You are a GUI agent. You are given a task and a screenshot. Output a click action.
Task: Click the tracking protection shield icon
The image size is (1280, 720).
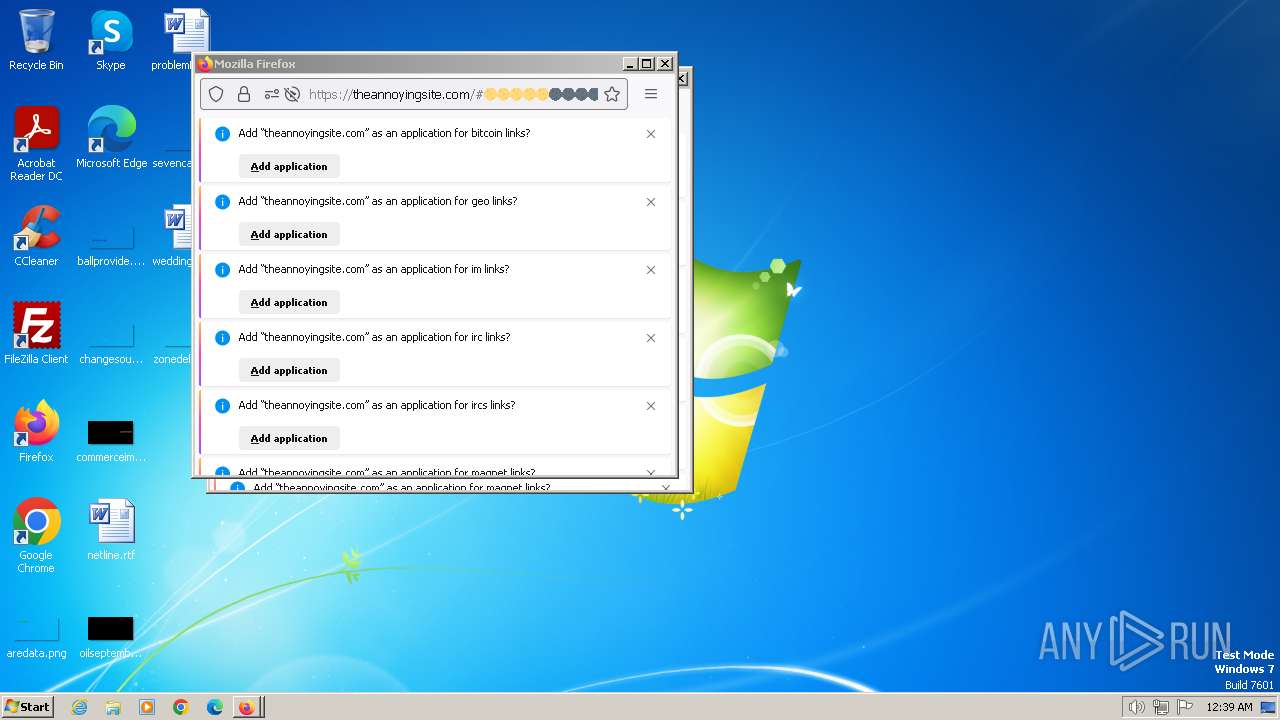coord(216,94)
